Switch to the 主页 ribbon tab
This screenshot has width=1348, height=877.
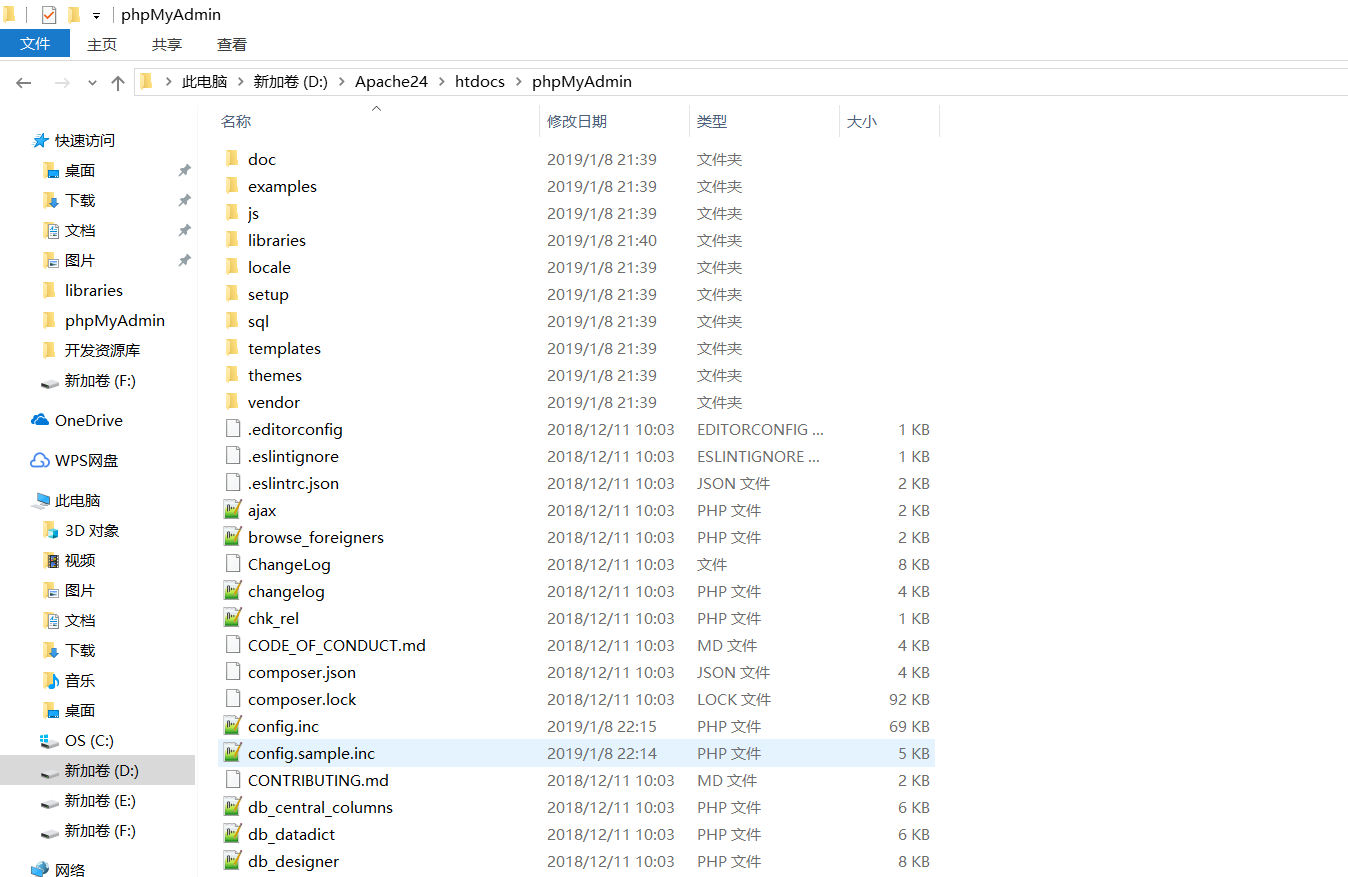(102, 44)
